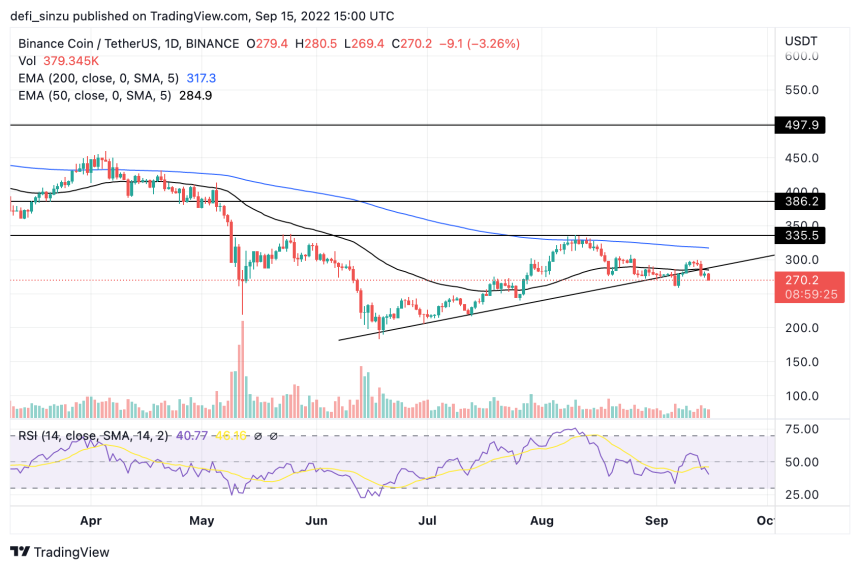The height and width of the screenshot is (569, 860).
Task: Select the EMA 200 indicator legend
Action: pyautogui.click(x=117, y=78)
